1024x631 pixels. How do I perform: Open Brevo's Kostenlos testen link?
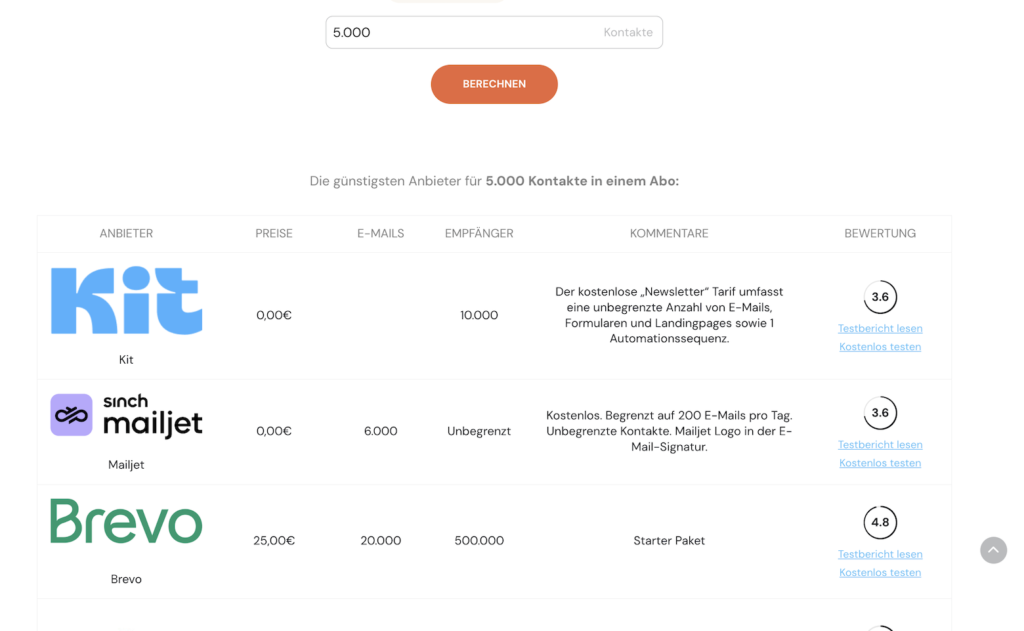coord(880,573)
